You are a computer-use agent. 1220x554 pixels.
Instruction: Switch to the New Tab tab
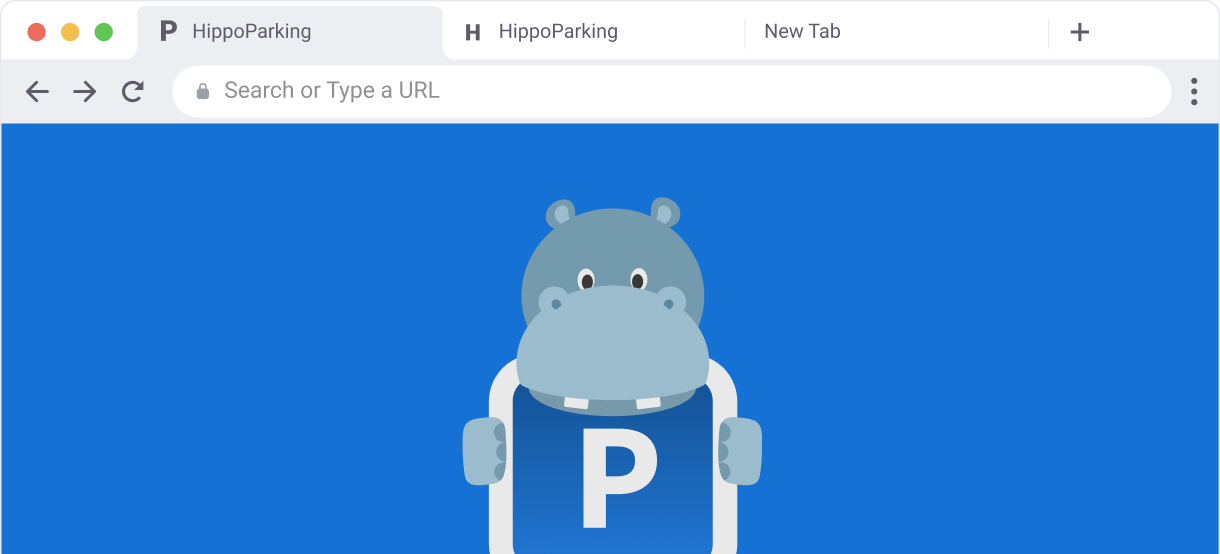pos(897,32)
